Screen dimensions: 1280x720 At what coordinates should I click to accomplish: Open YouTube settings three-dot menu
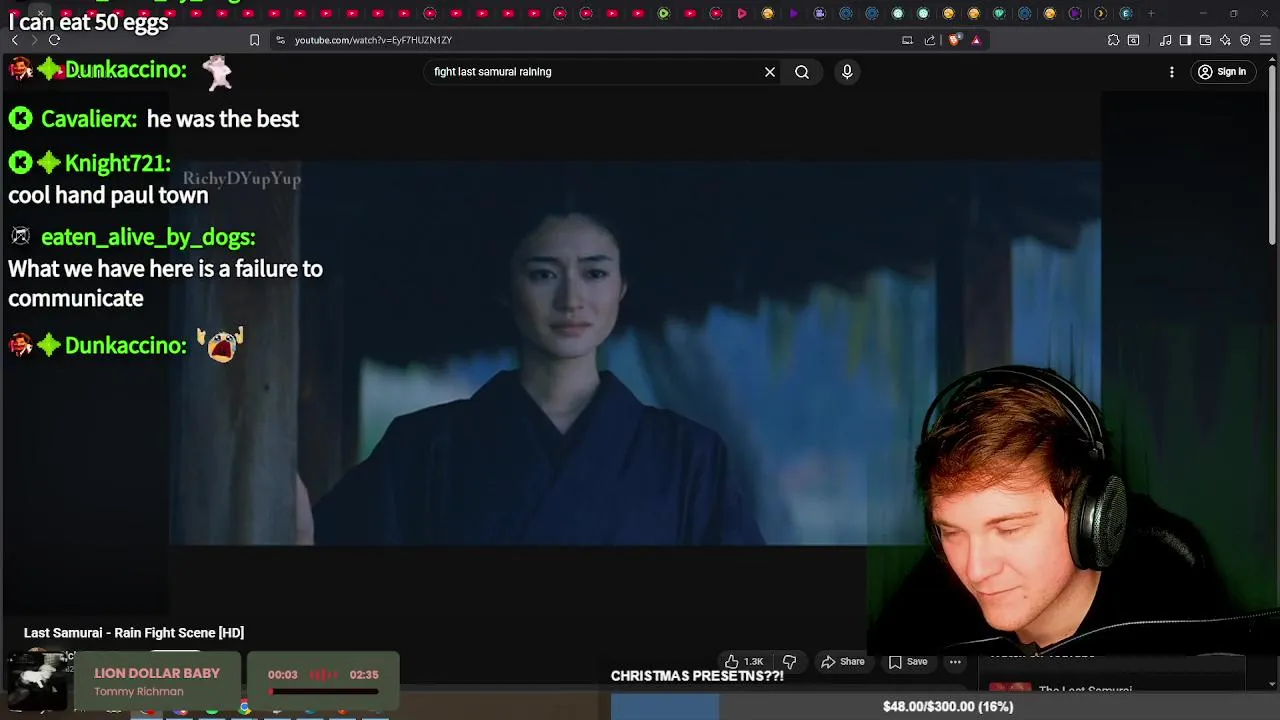pos(1172,72)
